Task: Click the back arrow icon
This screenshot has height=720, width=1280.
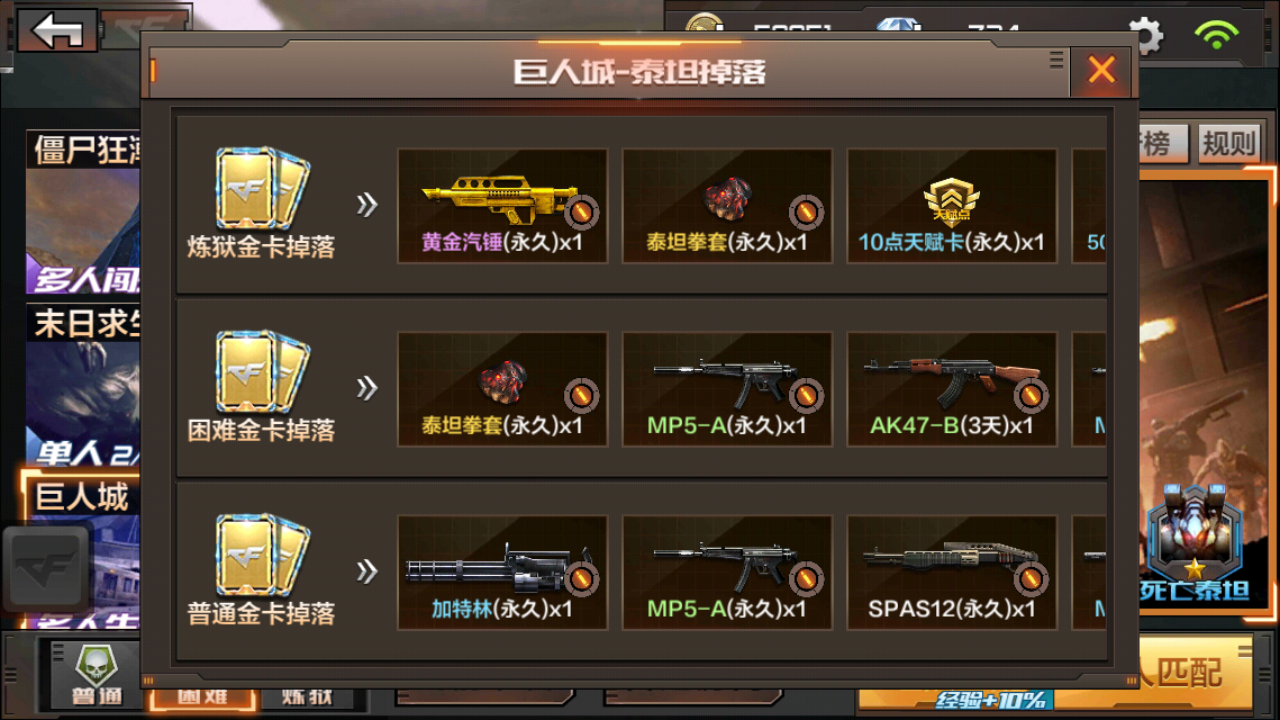Action: tap(58, 30)
